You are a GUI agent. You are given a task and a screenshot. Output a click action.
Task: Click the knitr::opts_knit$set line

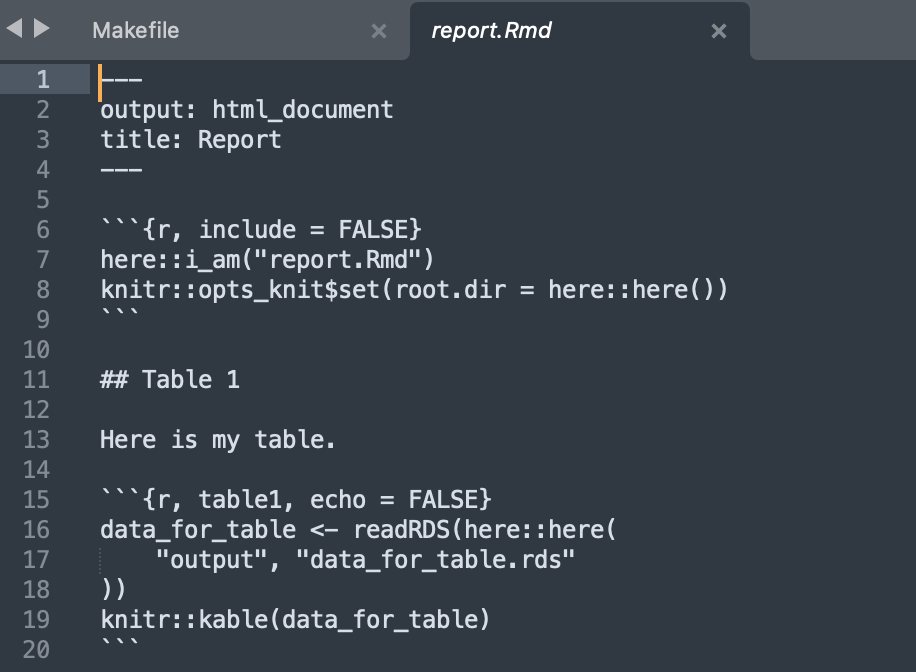click(x=413, y=289)
